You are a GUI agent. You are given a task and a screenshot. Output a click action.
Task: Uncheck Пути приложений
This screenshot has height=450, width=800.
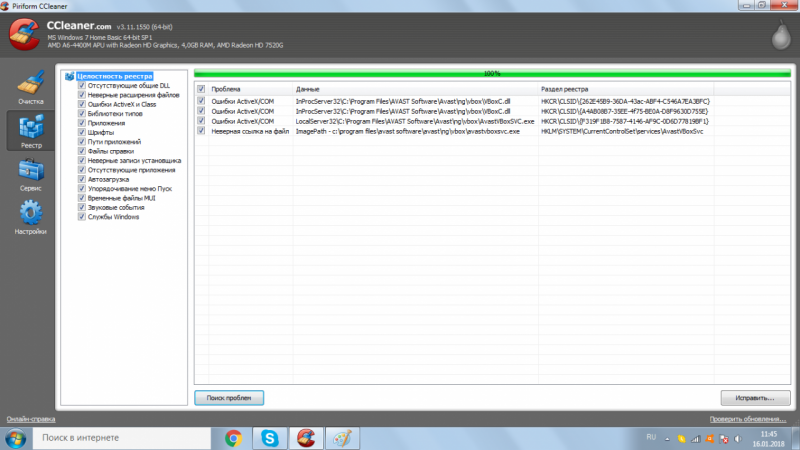pyautogui.click(x=82, y=141)
